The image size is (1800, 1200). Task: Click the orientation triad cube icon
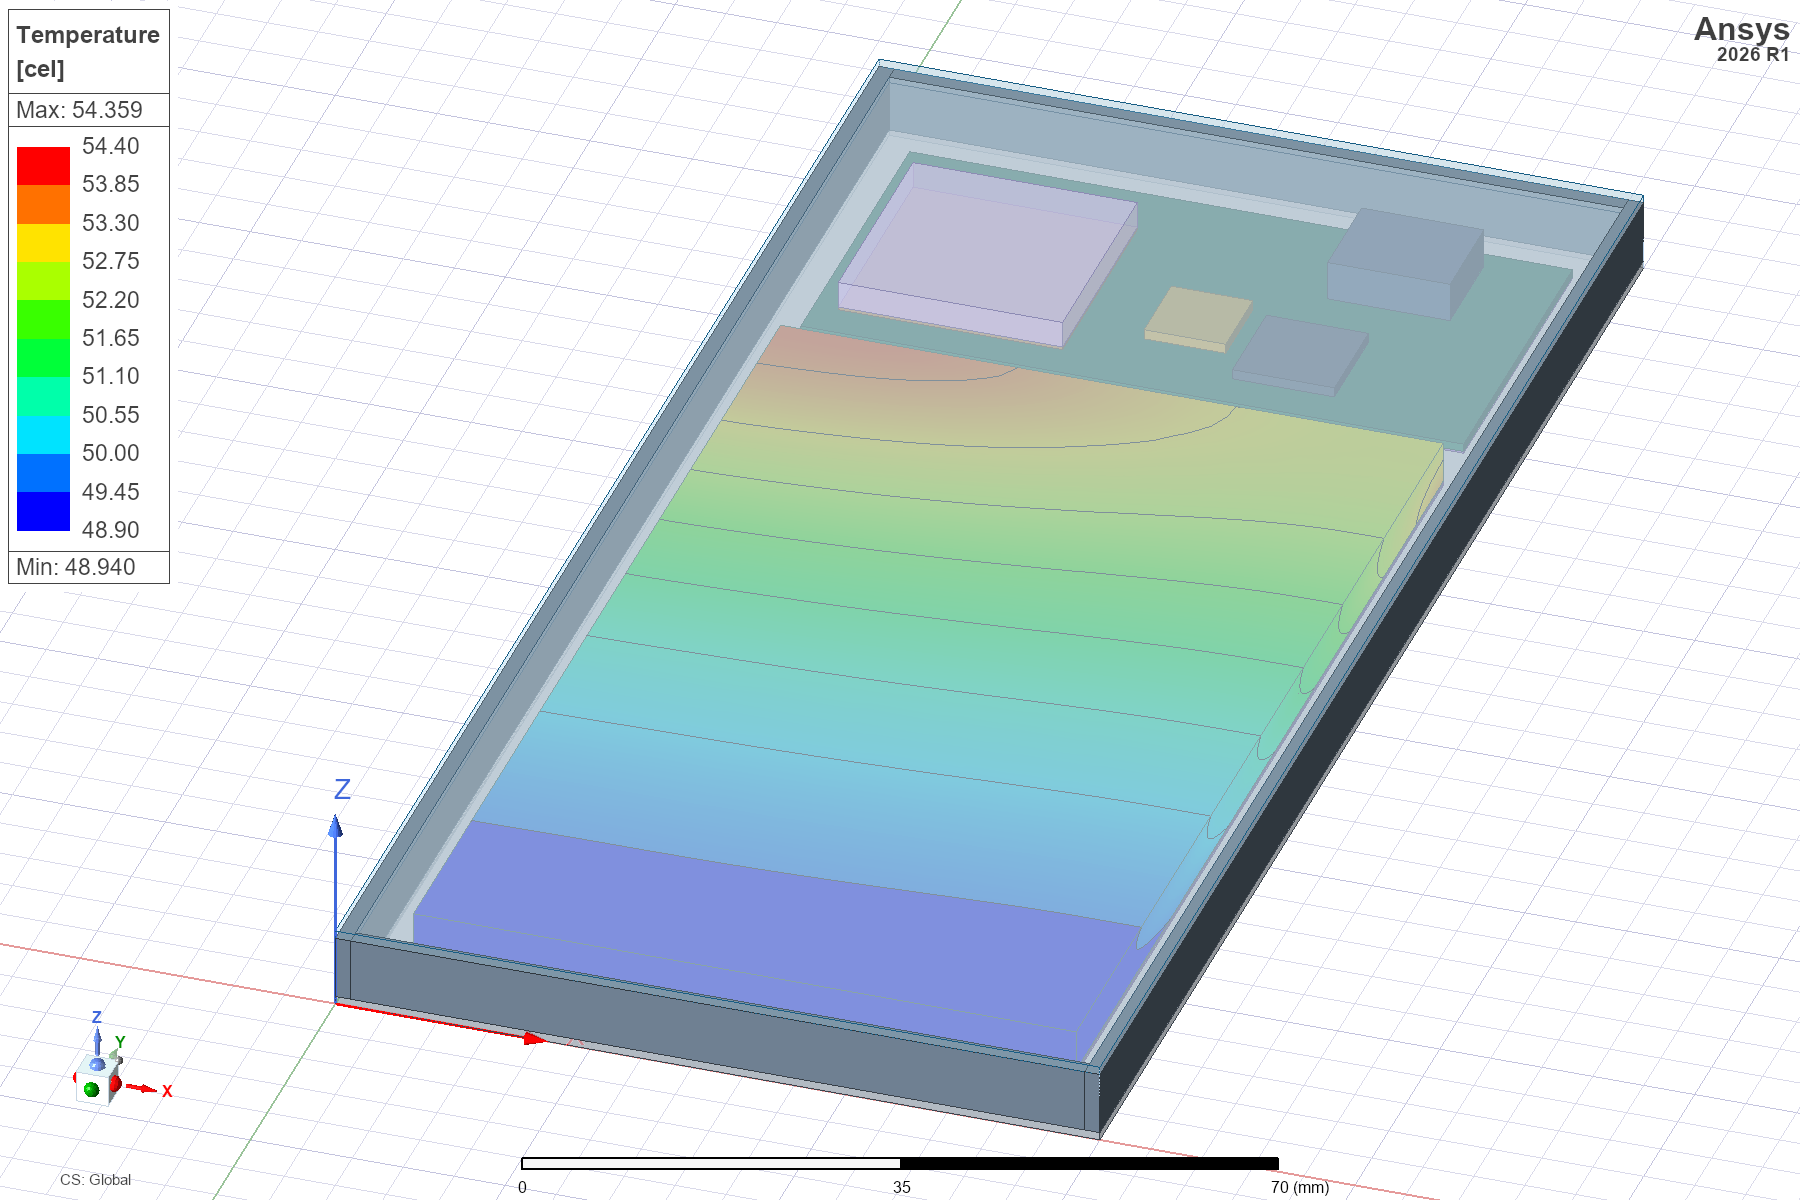click(97, 1082)
